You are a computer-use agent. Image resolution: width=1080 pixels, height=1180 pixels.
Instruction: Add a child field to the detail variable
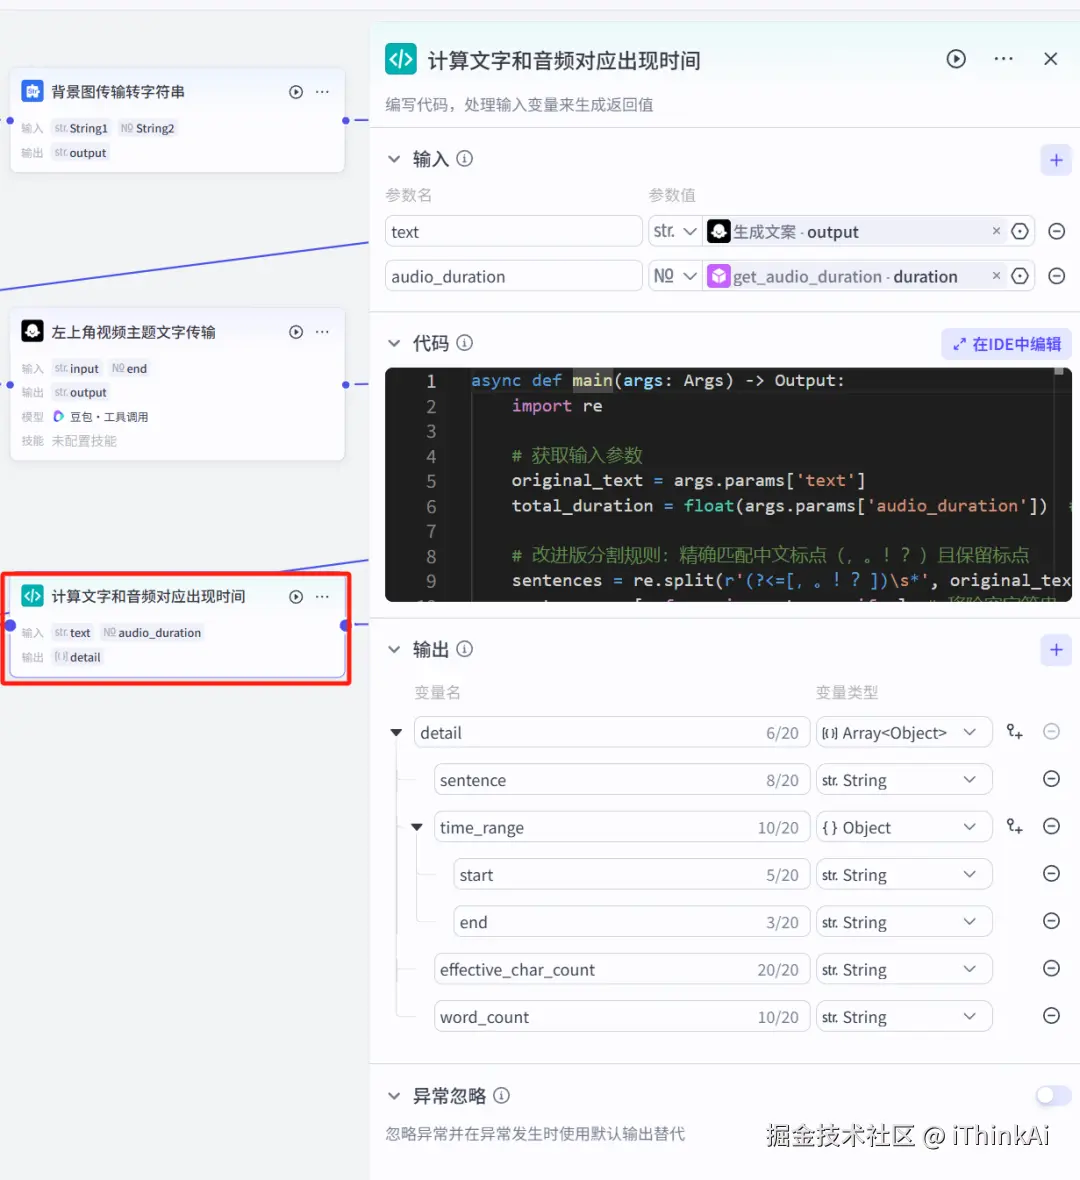point(1014,731)
